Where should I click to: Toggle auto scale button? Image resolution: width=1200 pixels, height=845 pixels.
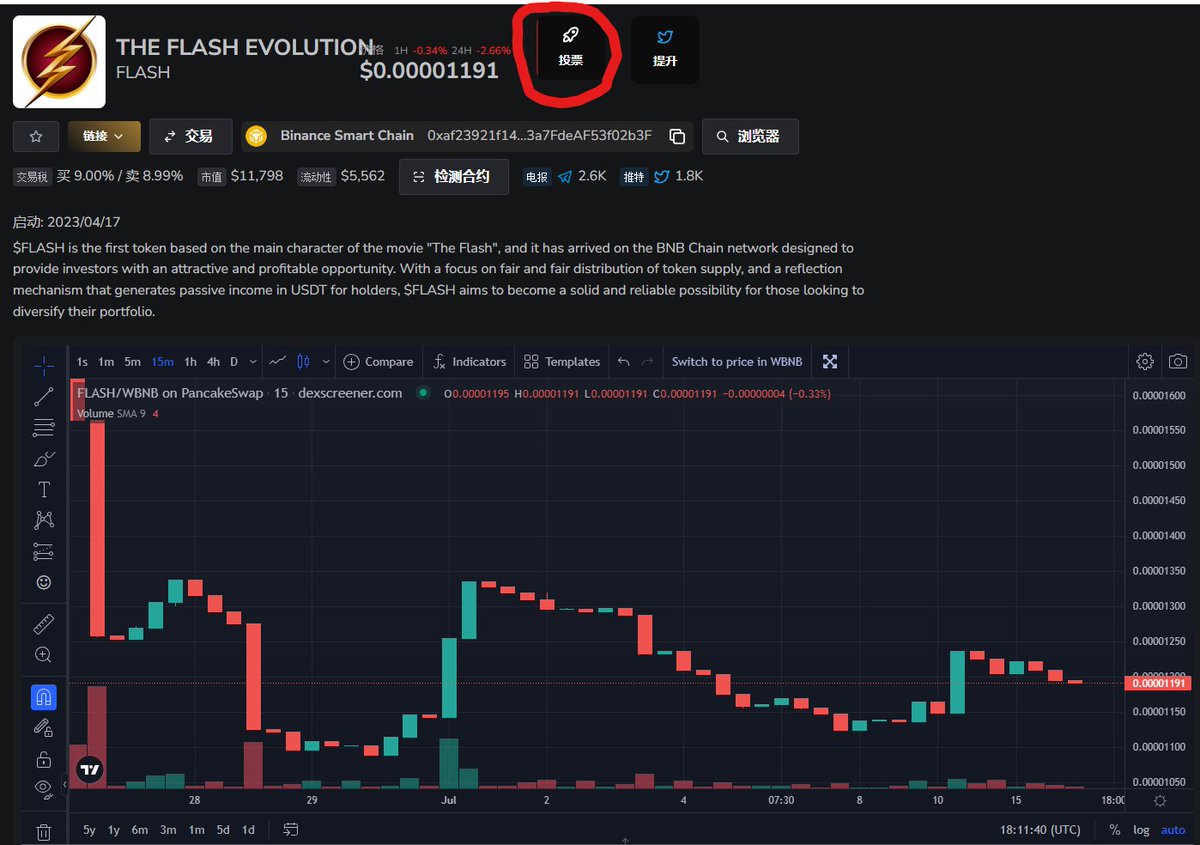(1172, 830)
